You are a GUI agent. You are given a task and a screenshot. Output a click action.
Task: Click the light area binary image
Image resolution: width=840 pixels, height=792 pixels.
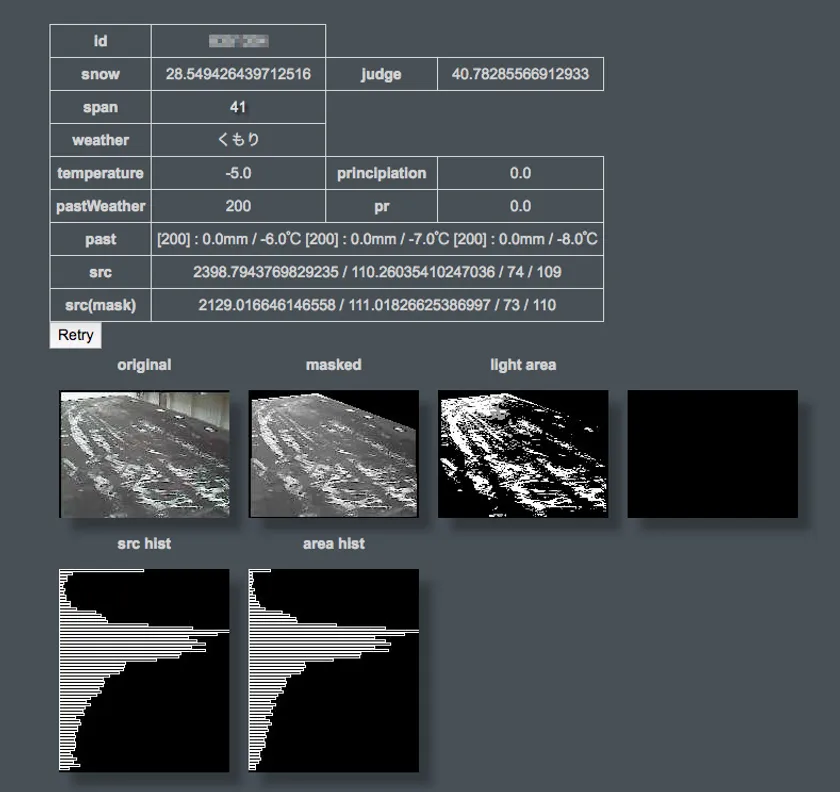click(x=523, y=453)
